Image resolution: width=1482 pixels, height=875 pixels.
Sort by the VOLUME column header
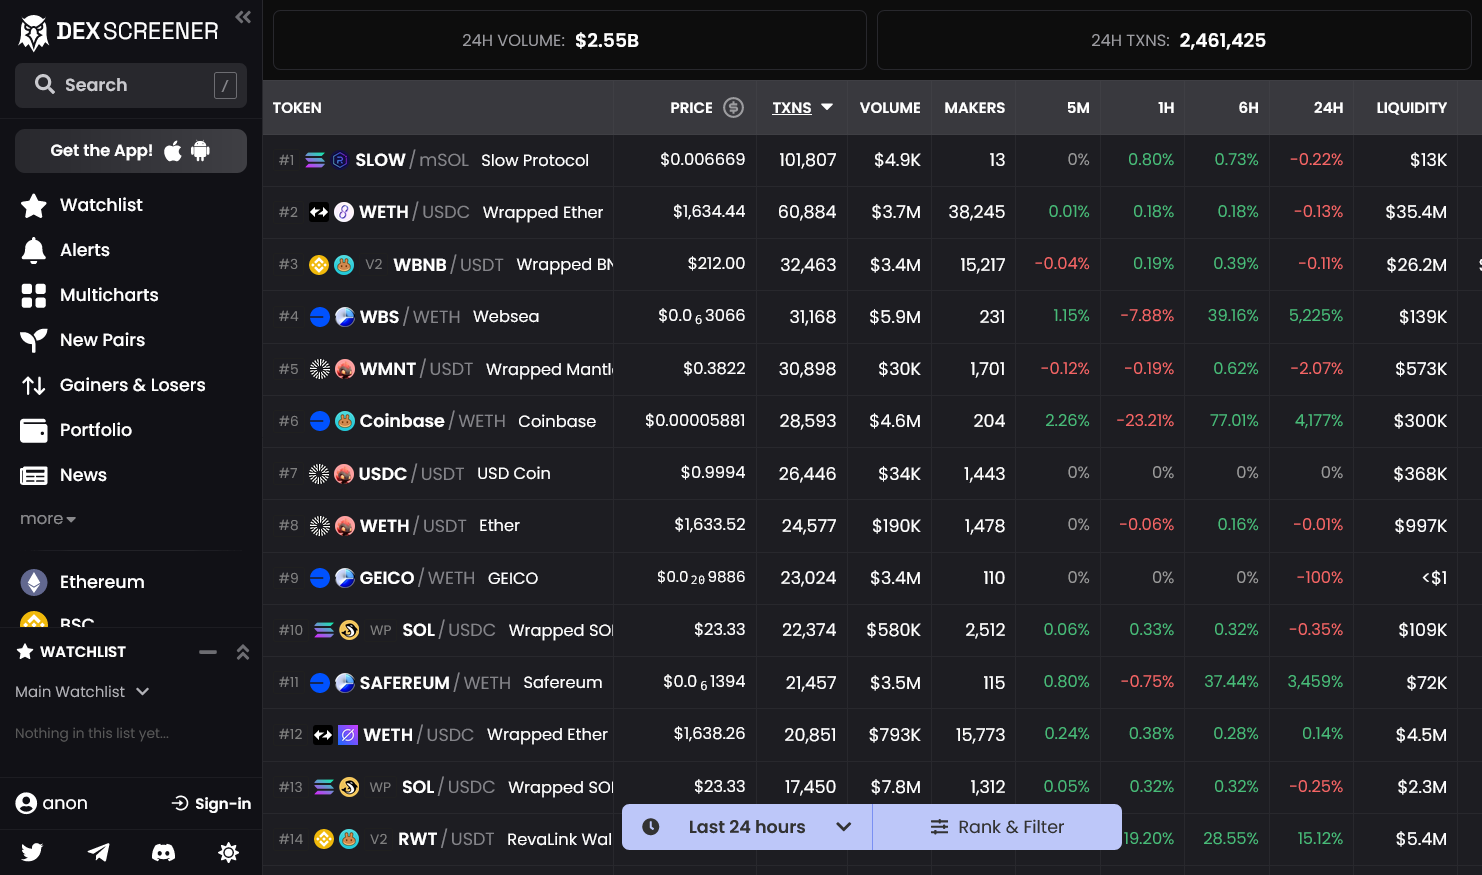(x=890, y=108)
